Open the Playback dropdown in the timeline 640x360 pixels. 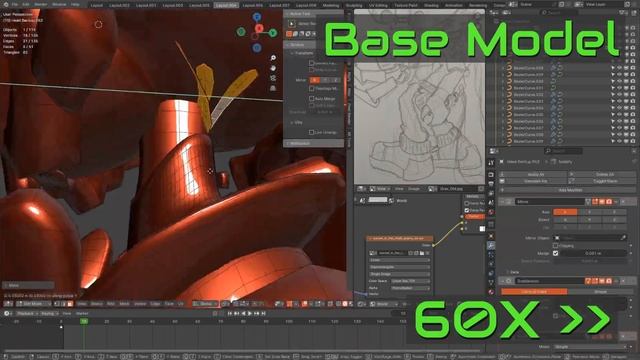pos(26,313)
